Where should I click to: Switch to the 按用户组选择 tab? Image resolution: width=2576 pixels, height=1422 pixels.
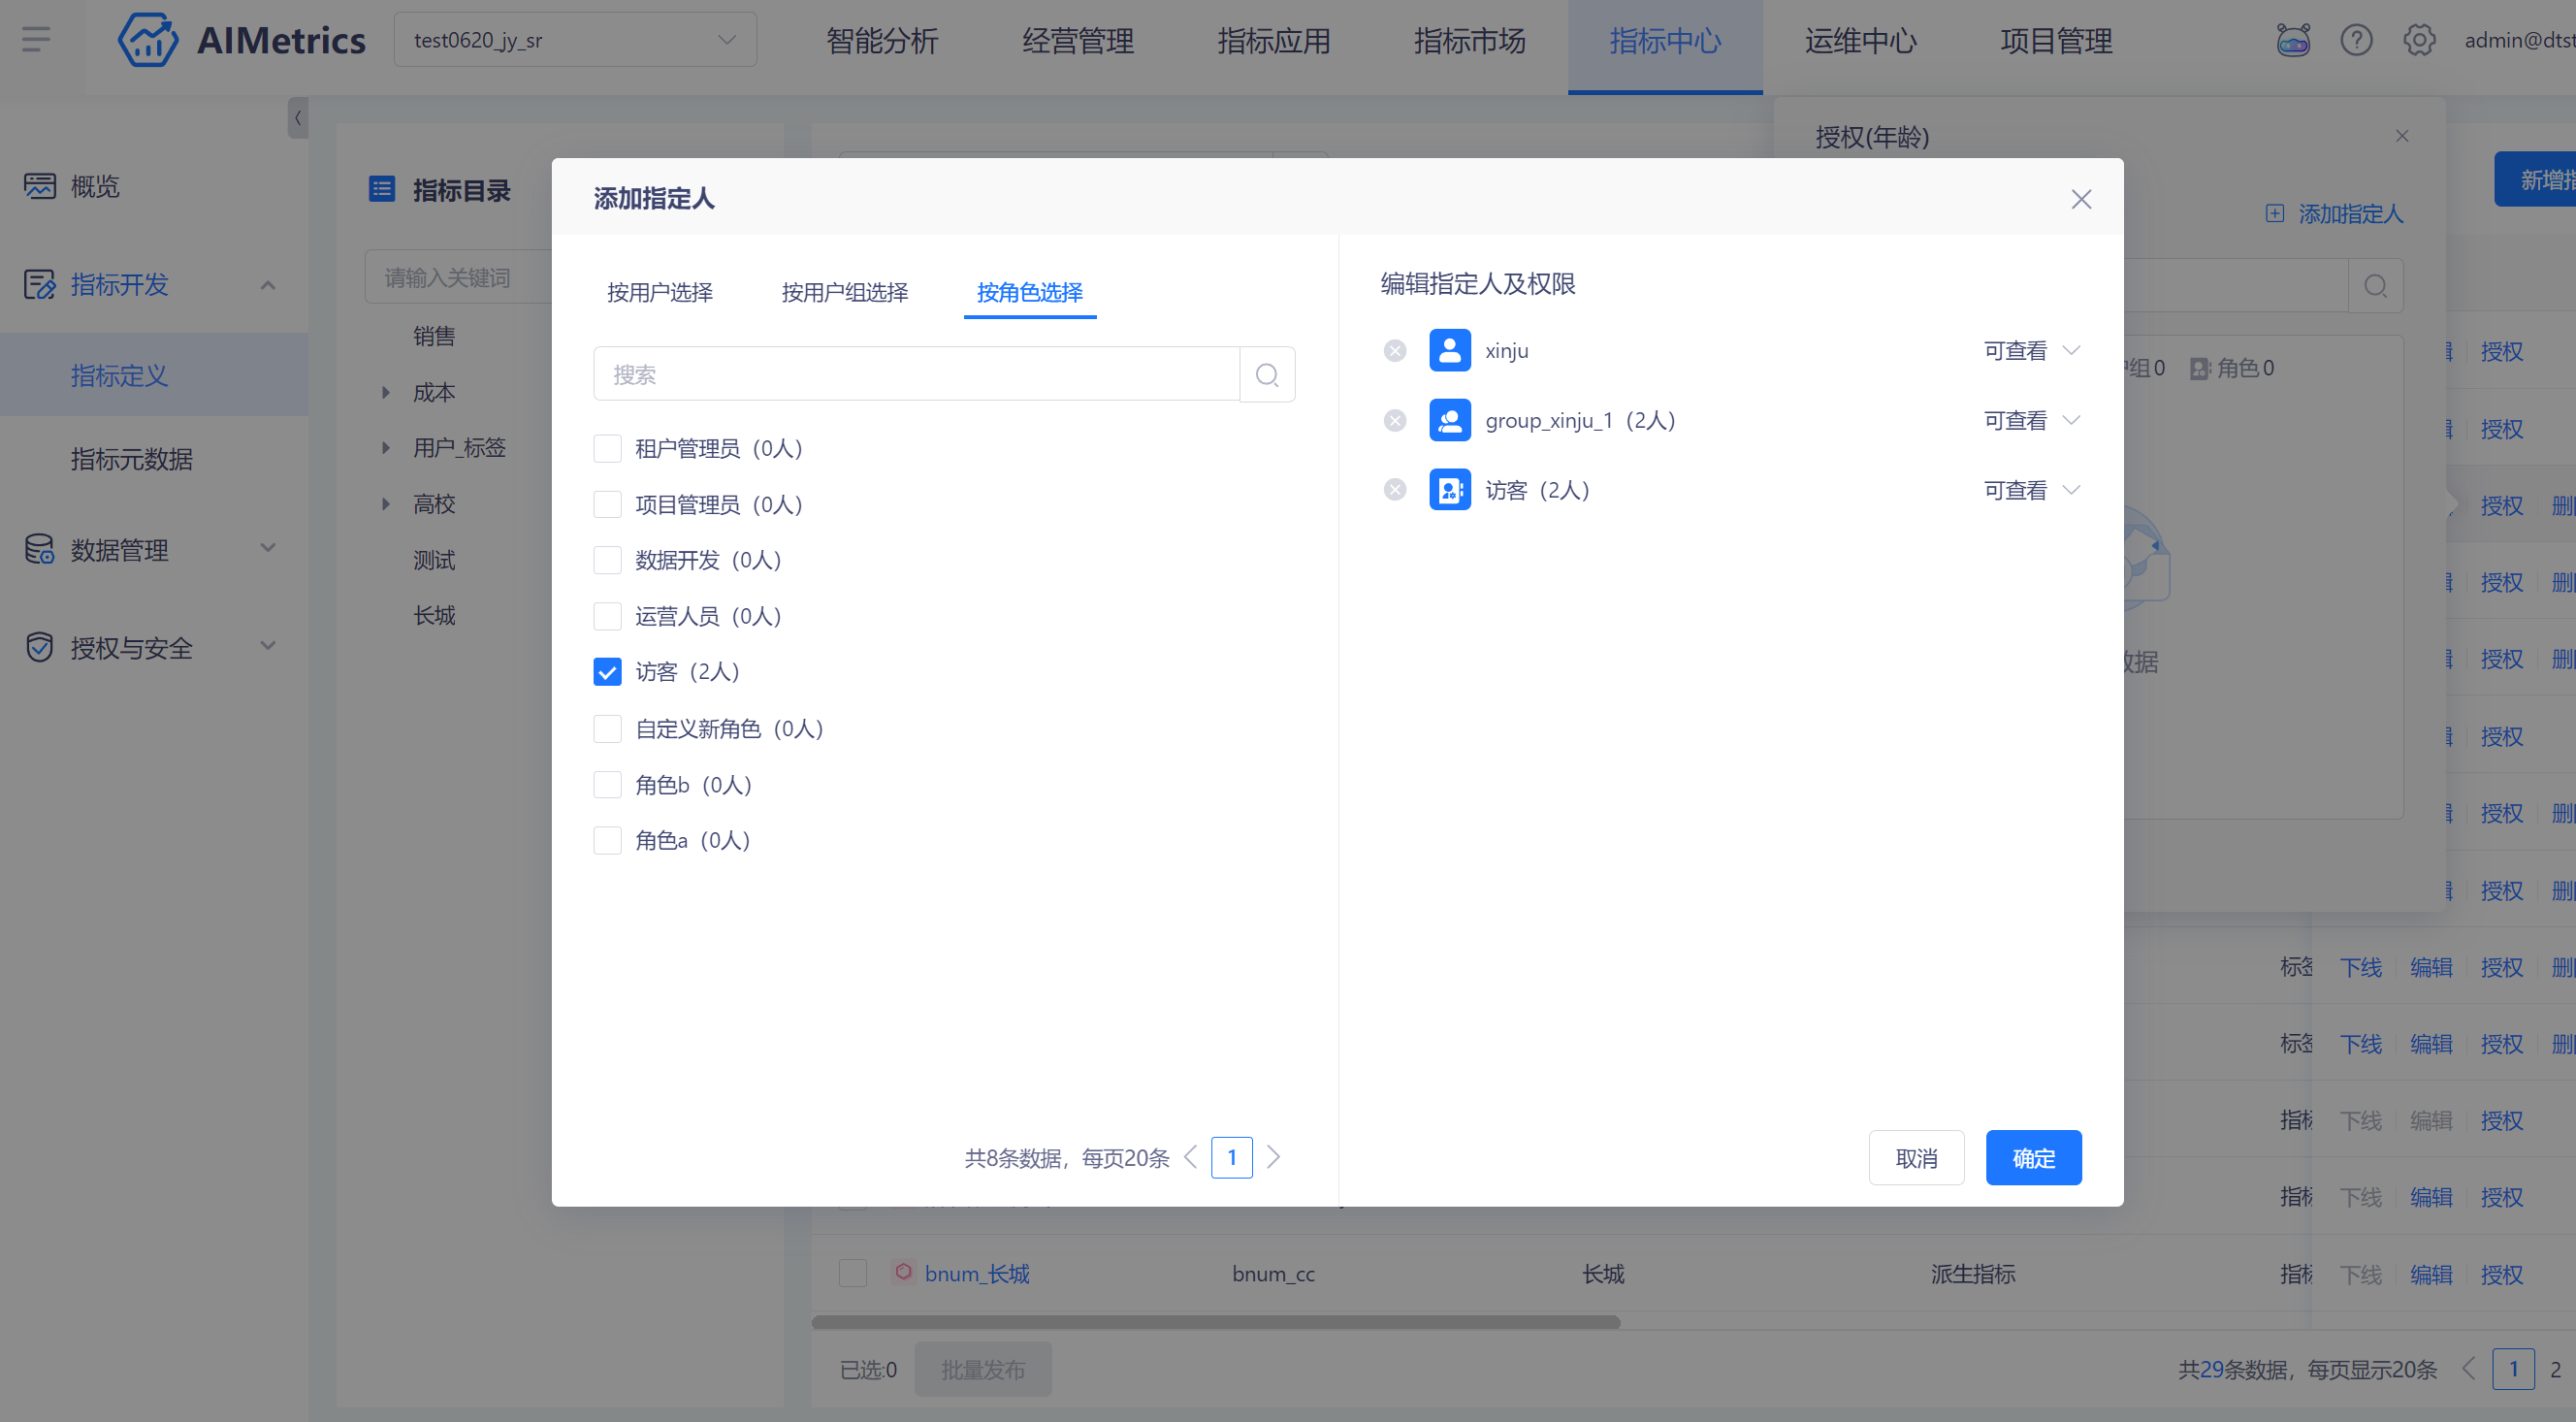coord(844,293)
